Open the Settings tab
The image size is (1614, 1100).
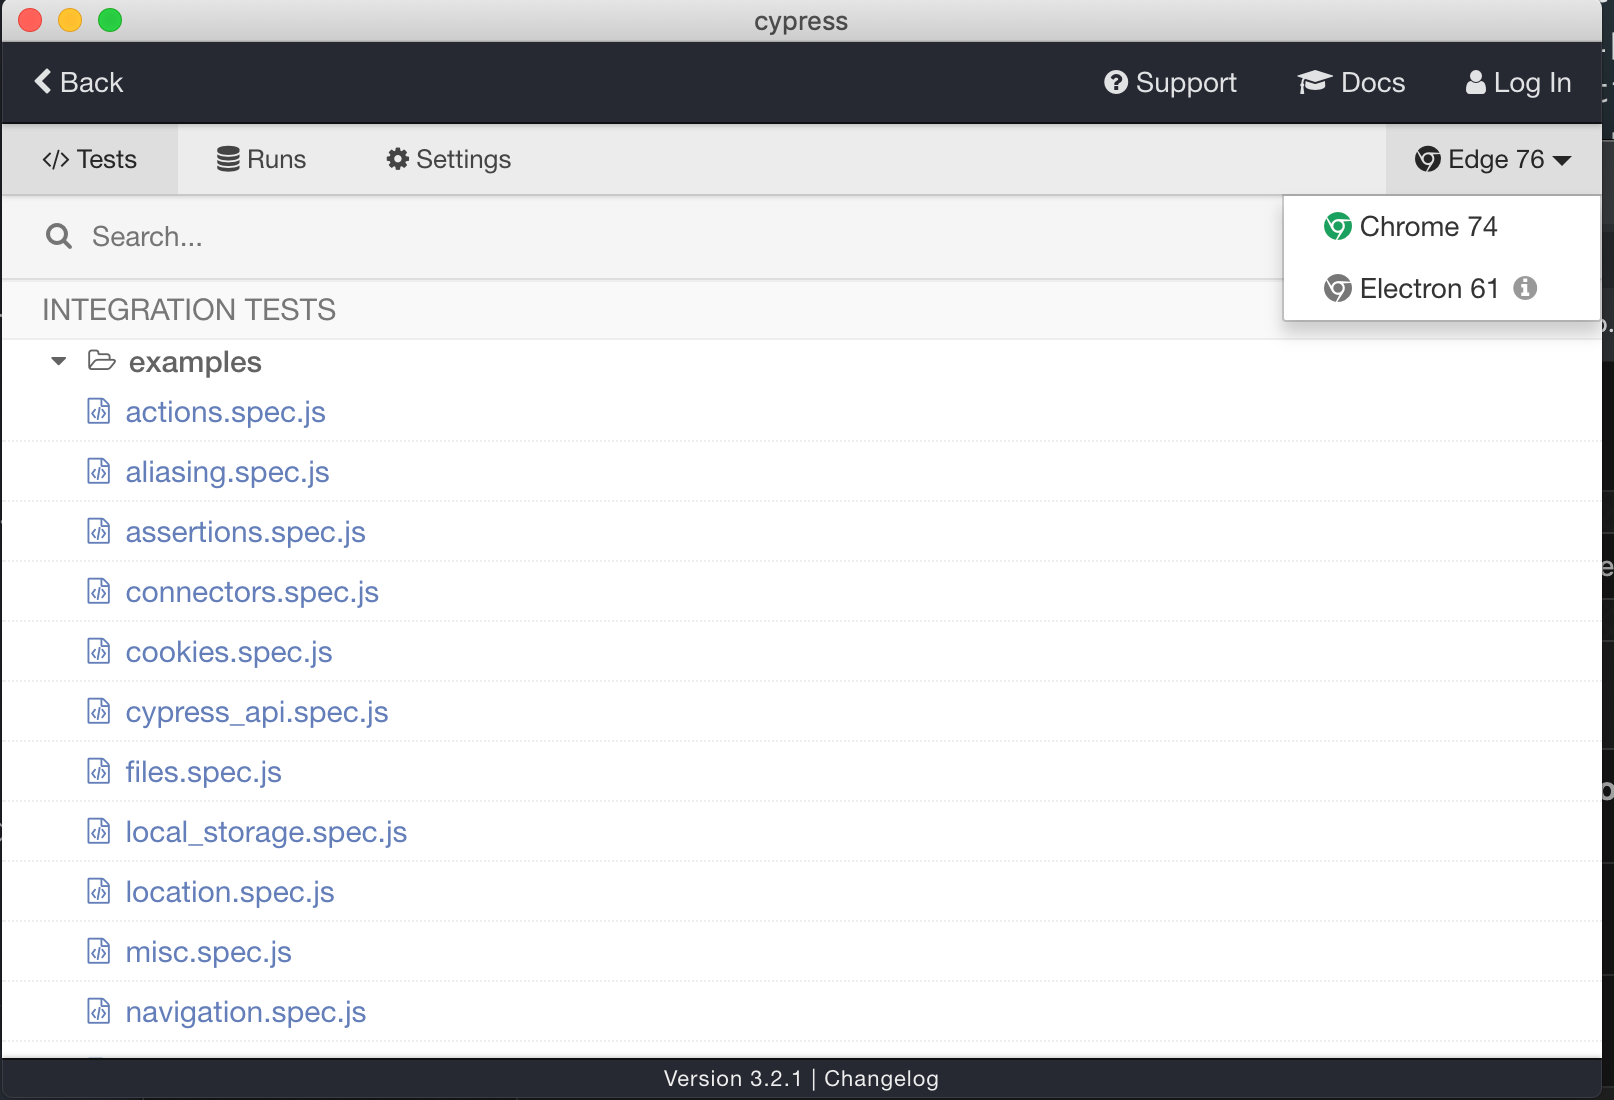click(x=448, y=159)
